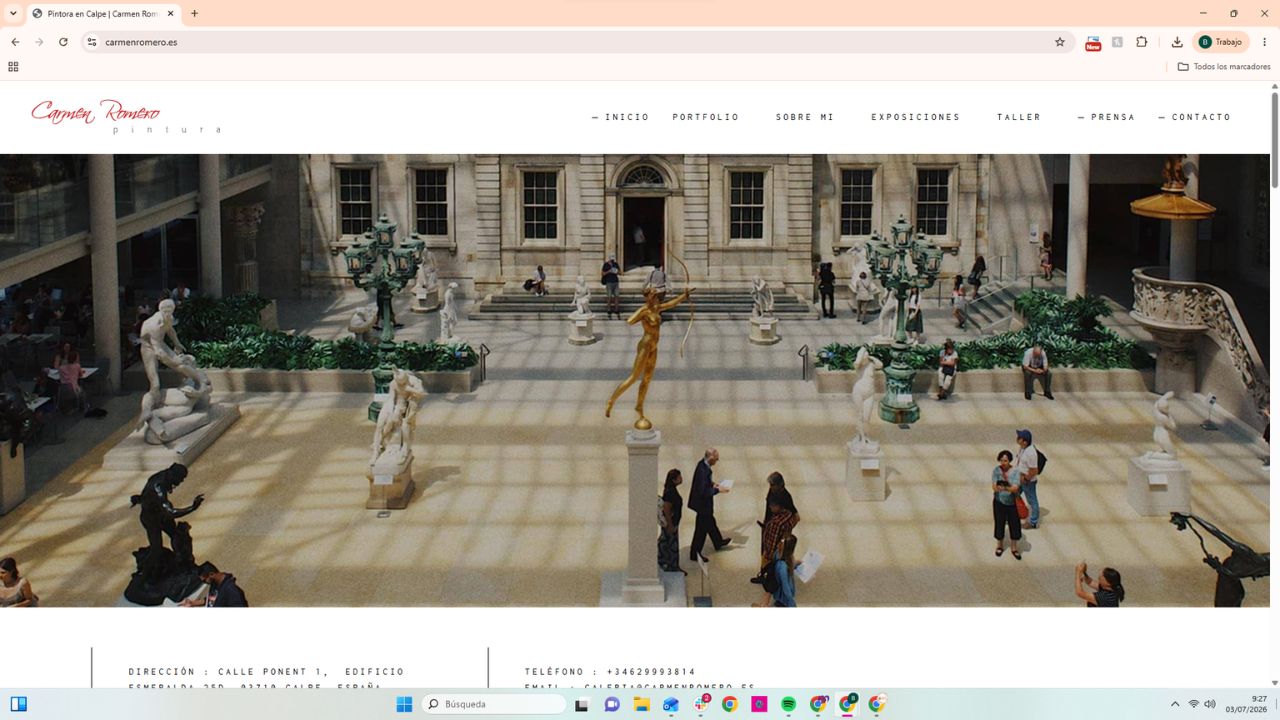Open Task View from the taskbar
The height and width of the screenshot is (720, 1280).
[581, 704]
